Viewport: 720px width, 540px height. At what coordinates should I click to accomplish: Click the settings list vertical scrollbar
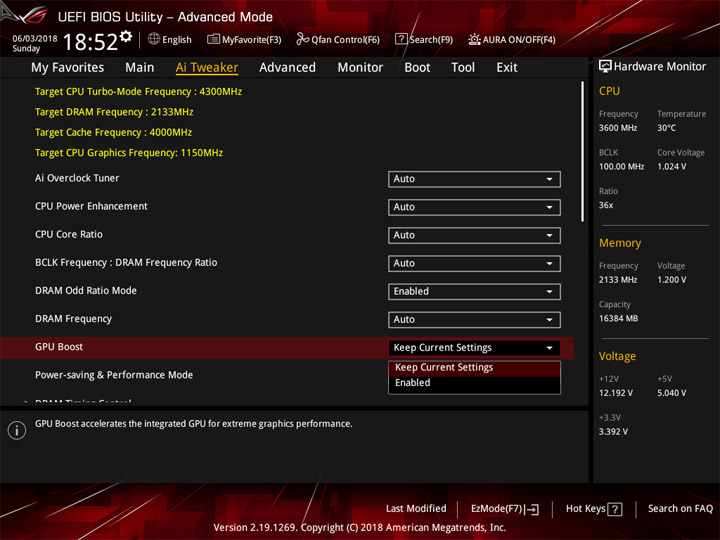point(583,152)
